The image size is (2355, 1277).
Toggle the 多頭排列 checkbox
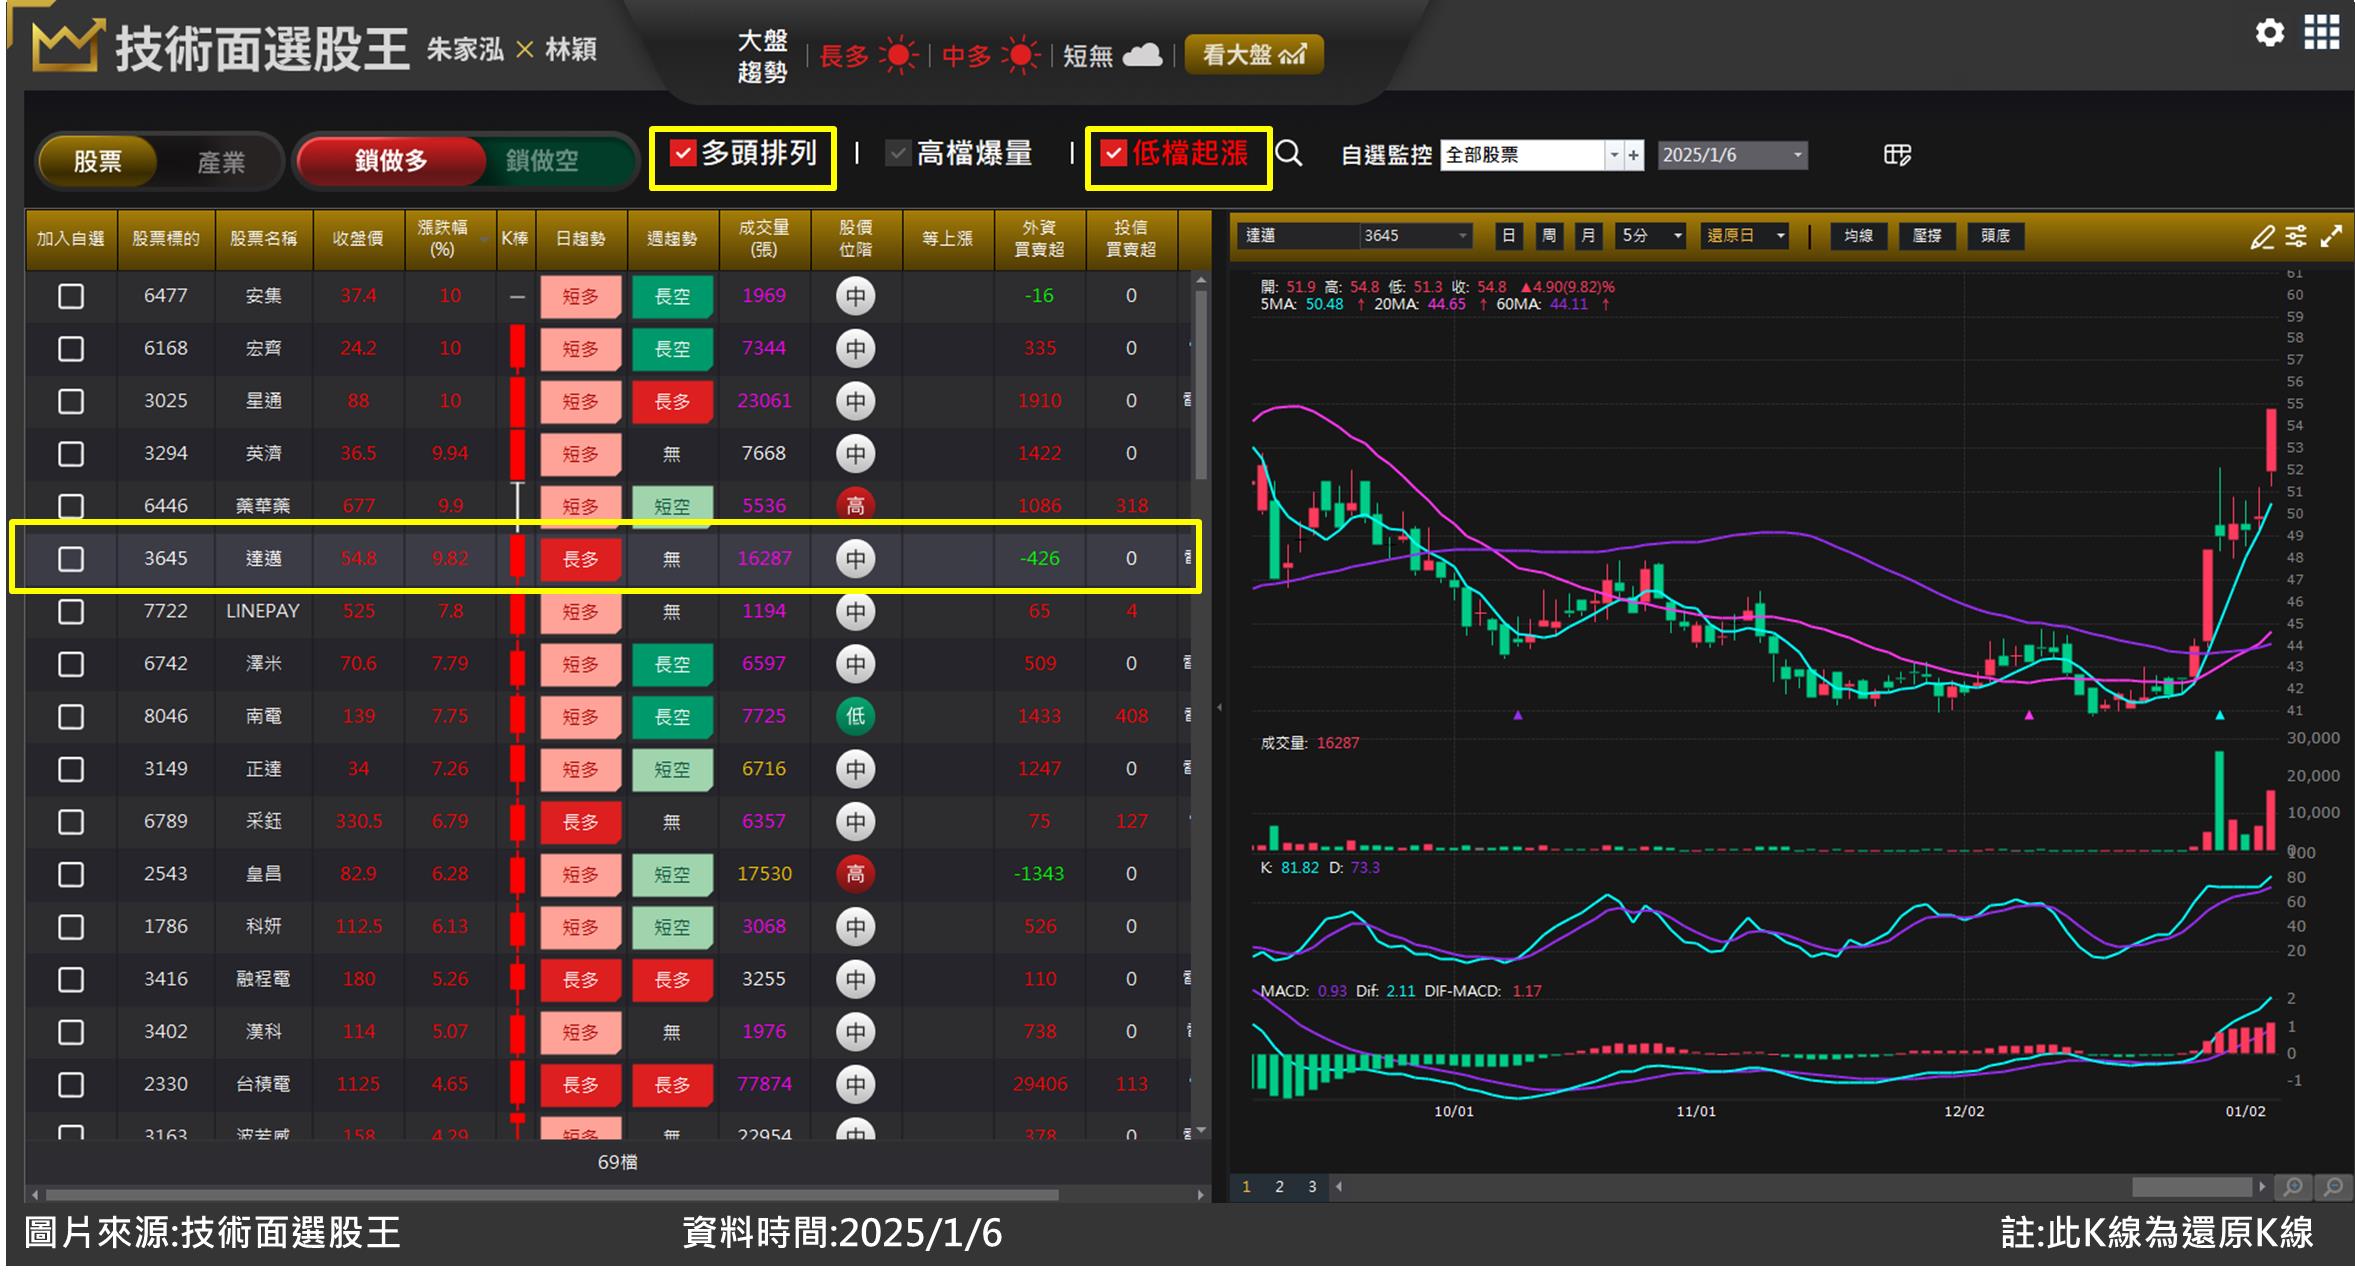[683, 153]
